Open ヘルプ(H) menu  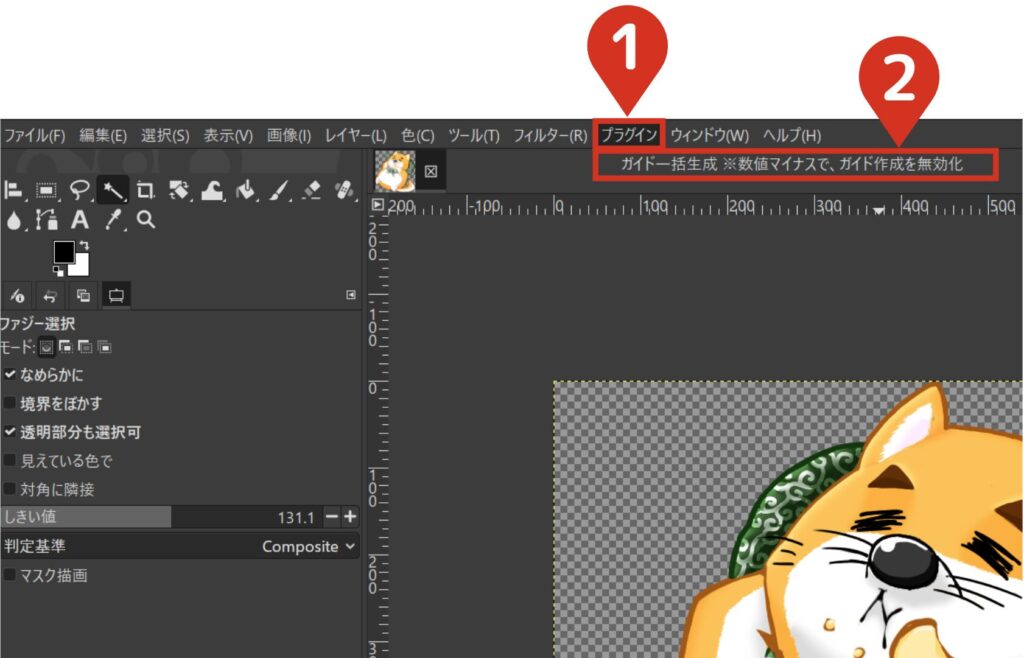tap(792, 136)
